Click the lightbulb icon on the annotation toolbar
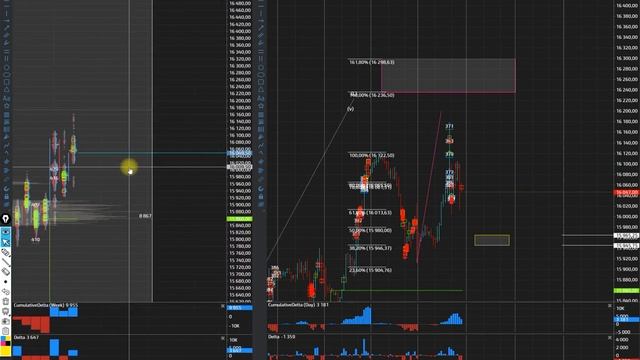This screenshot has height=360, width=640. coord(5,219)
